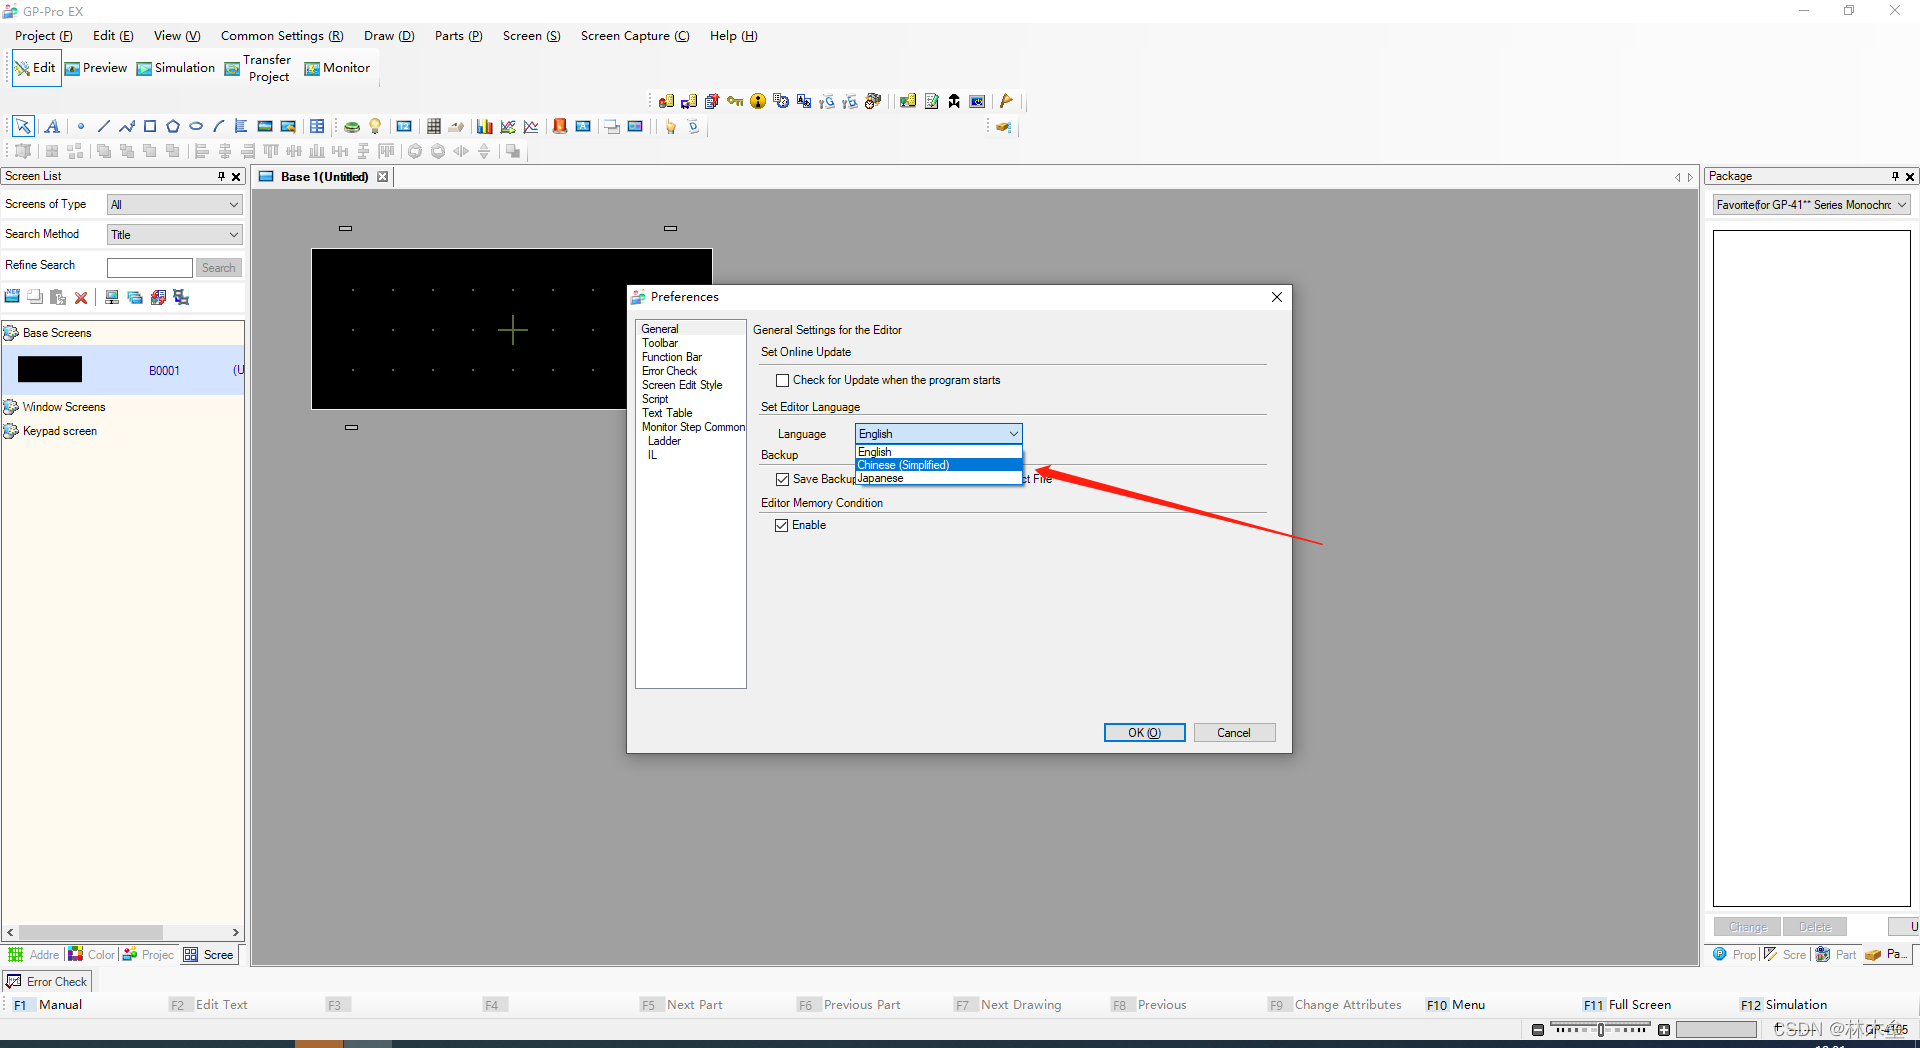Click the stacked windows icon in Screen List toolbar
1920x1048 pixels.
(135, 297)
